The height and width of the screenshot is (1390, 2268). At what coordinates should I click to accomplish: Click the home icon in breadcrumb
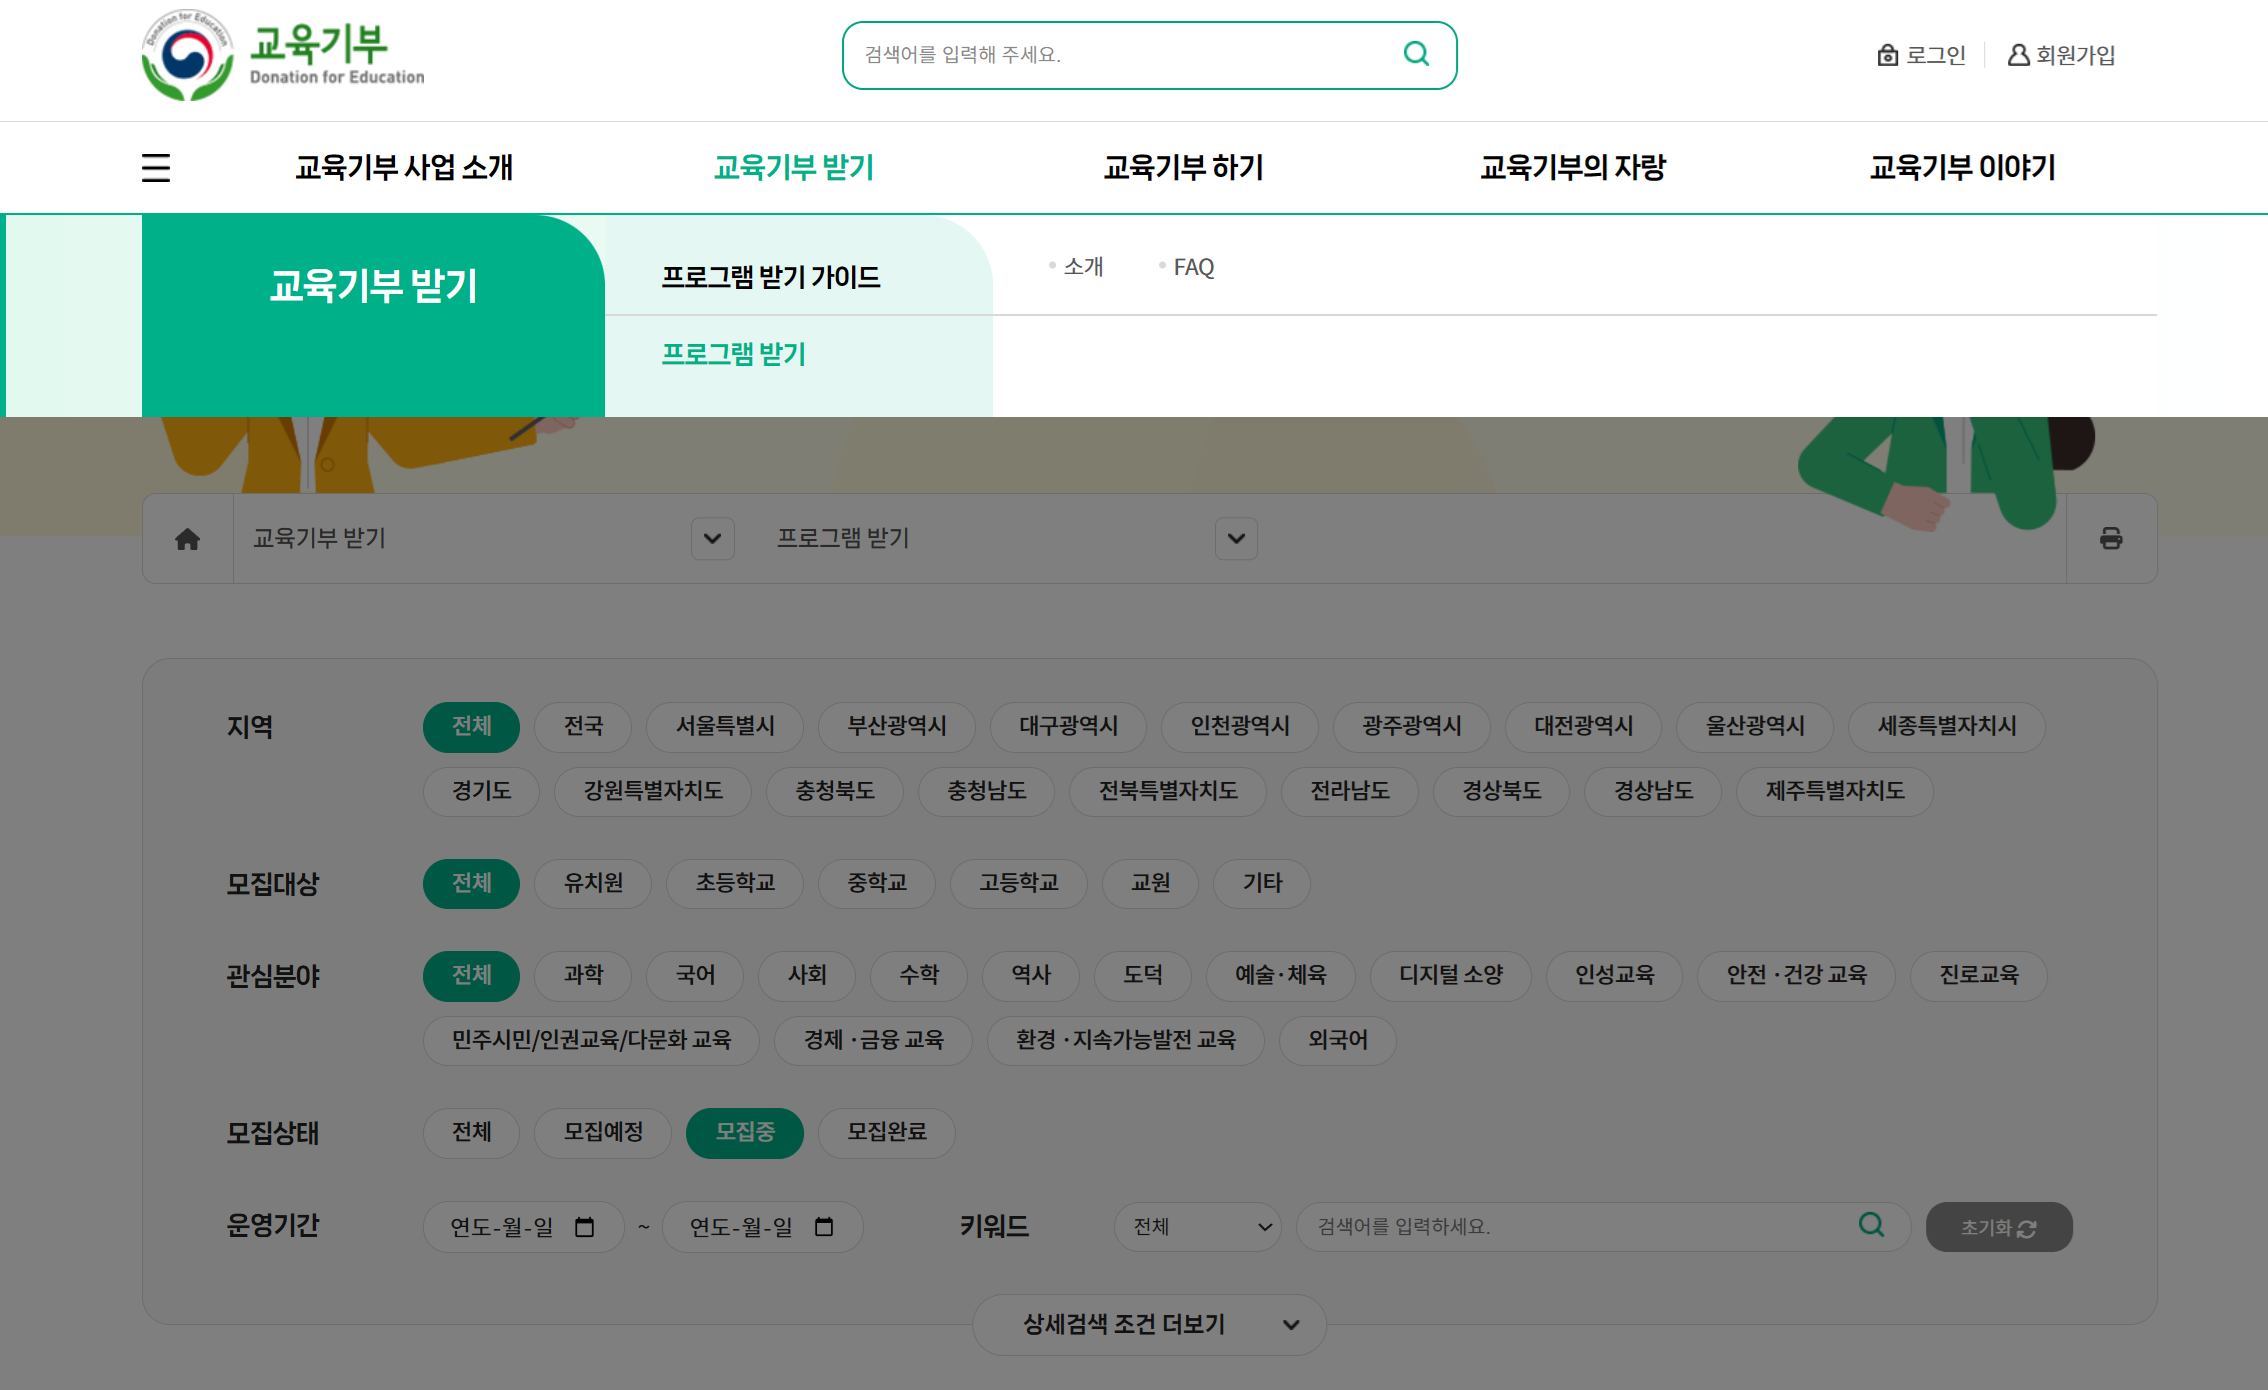click(x=187, y=539)
